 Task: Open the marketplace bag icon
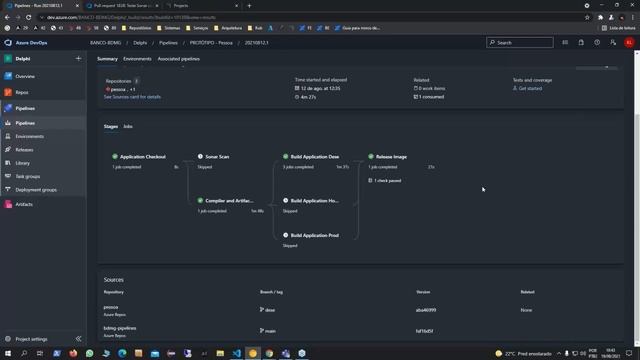(581, 42)
